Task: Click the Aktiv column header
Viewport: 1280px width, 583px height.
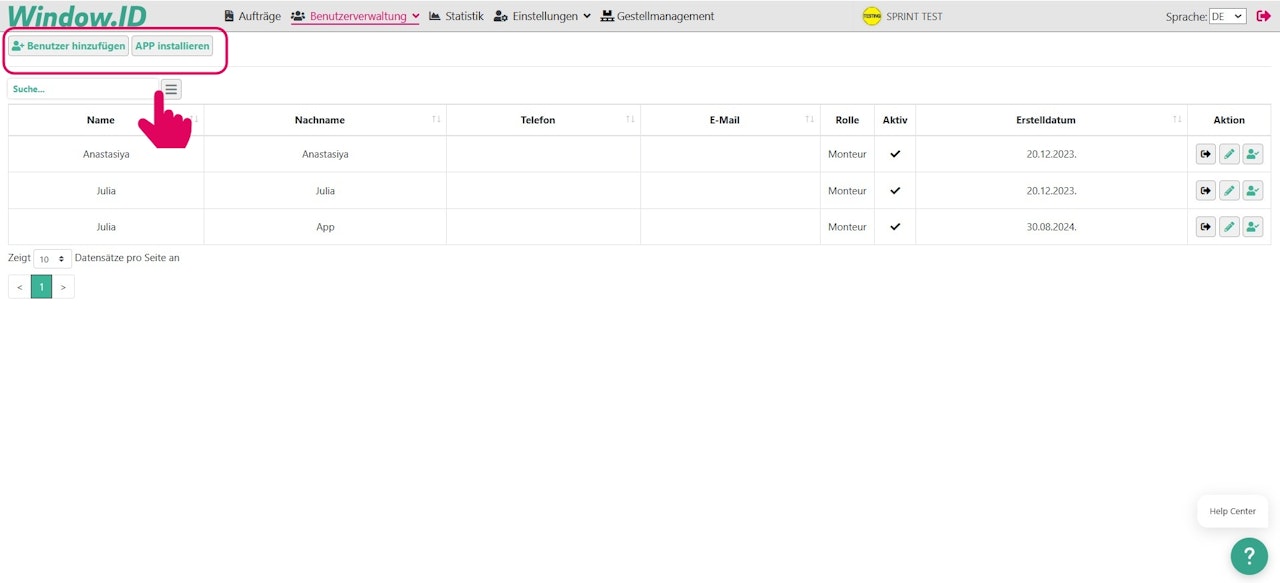Action: 895,120
